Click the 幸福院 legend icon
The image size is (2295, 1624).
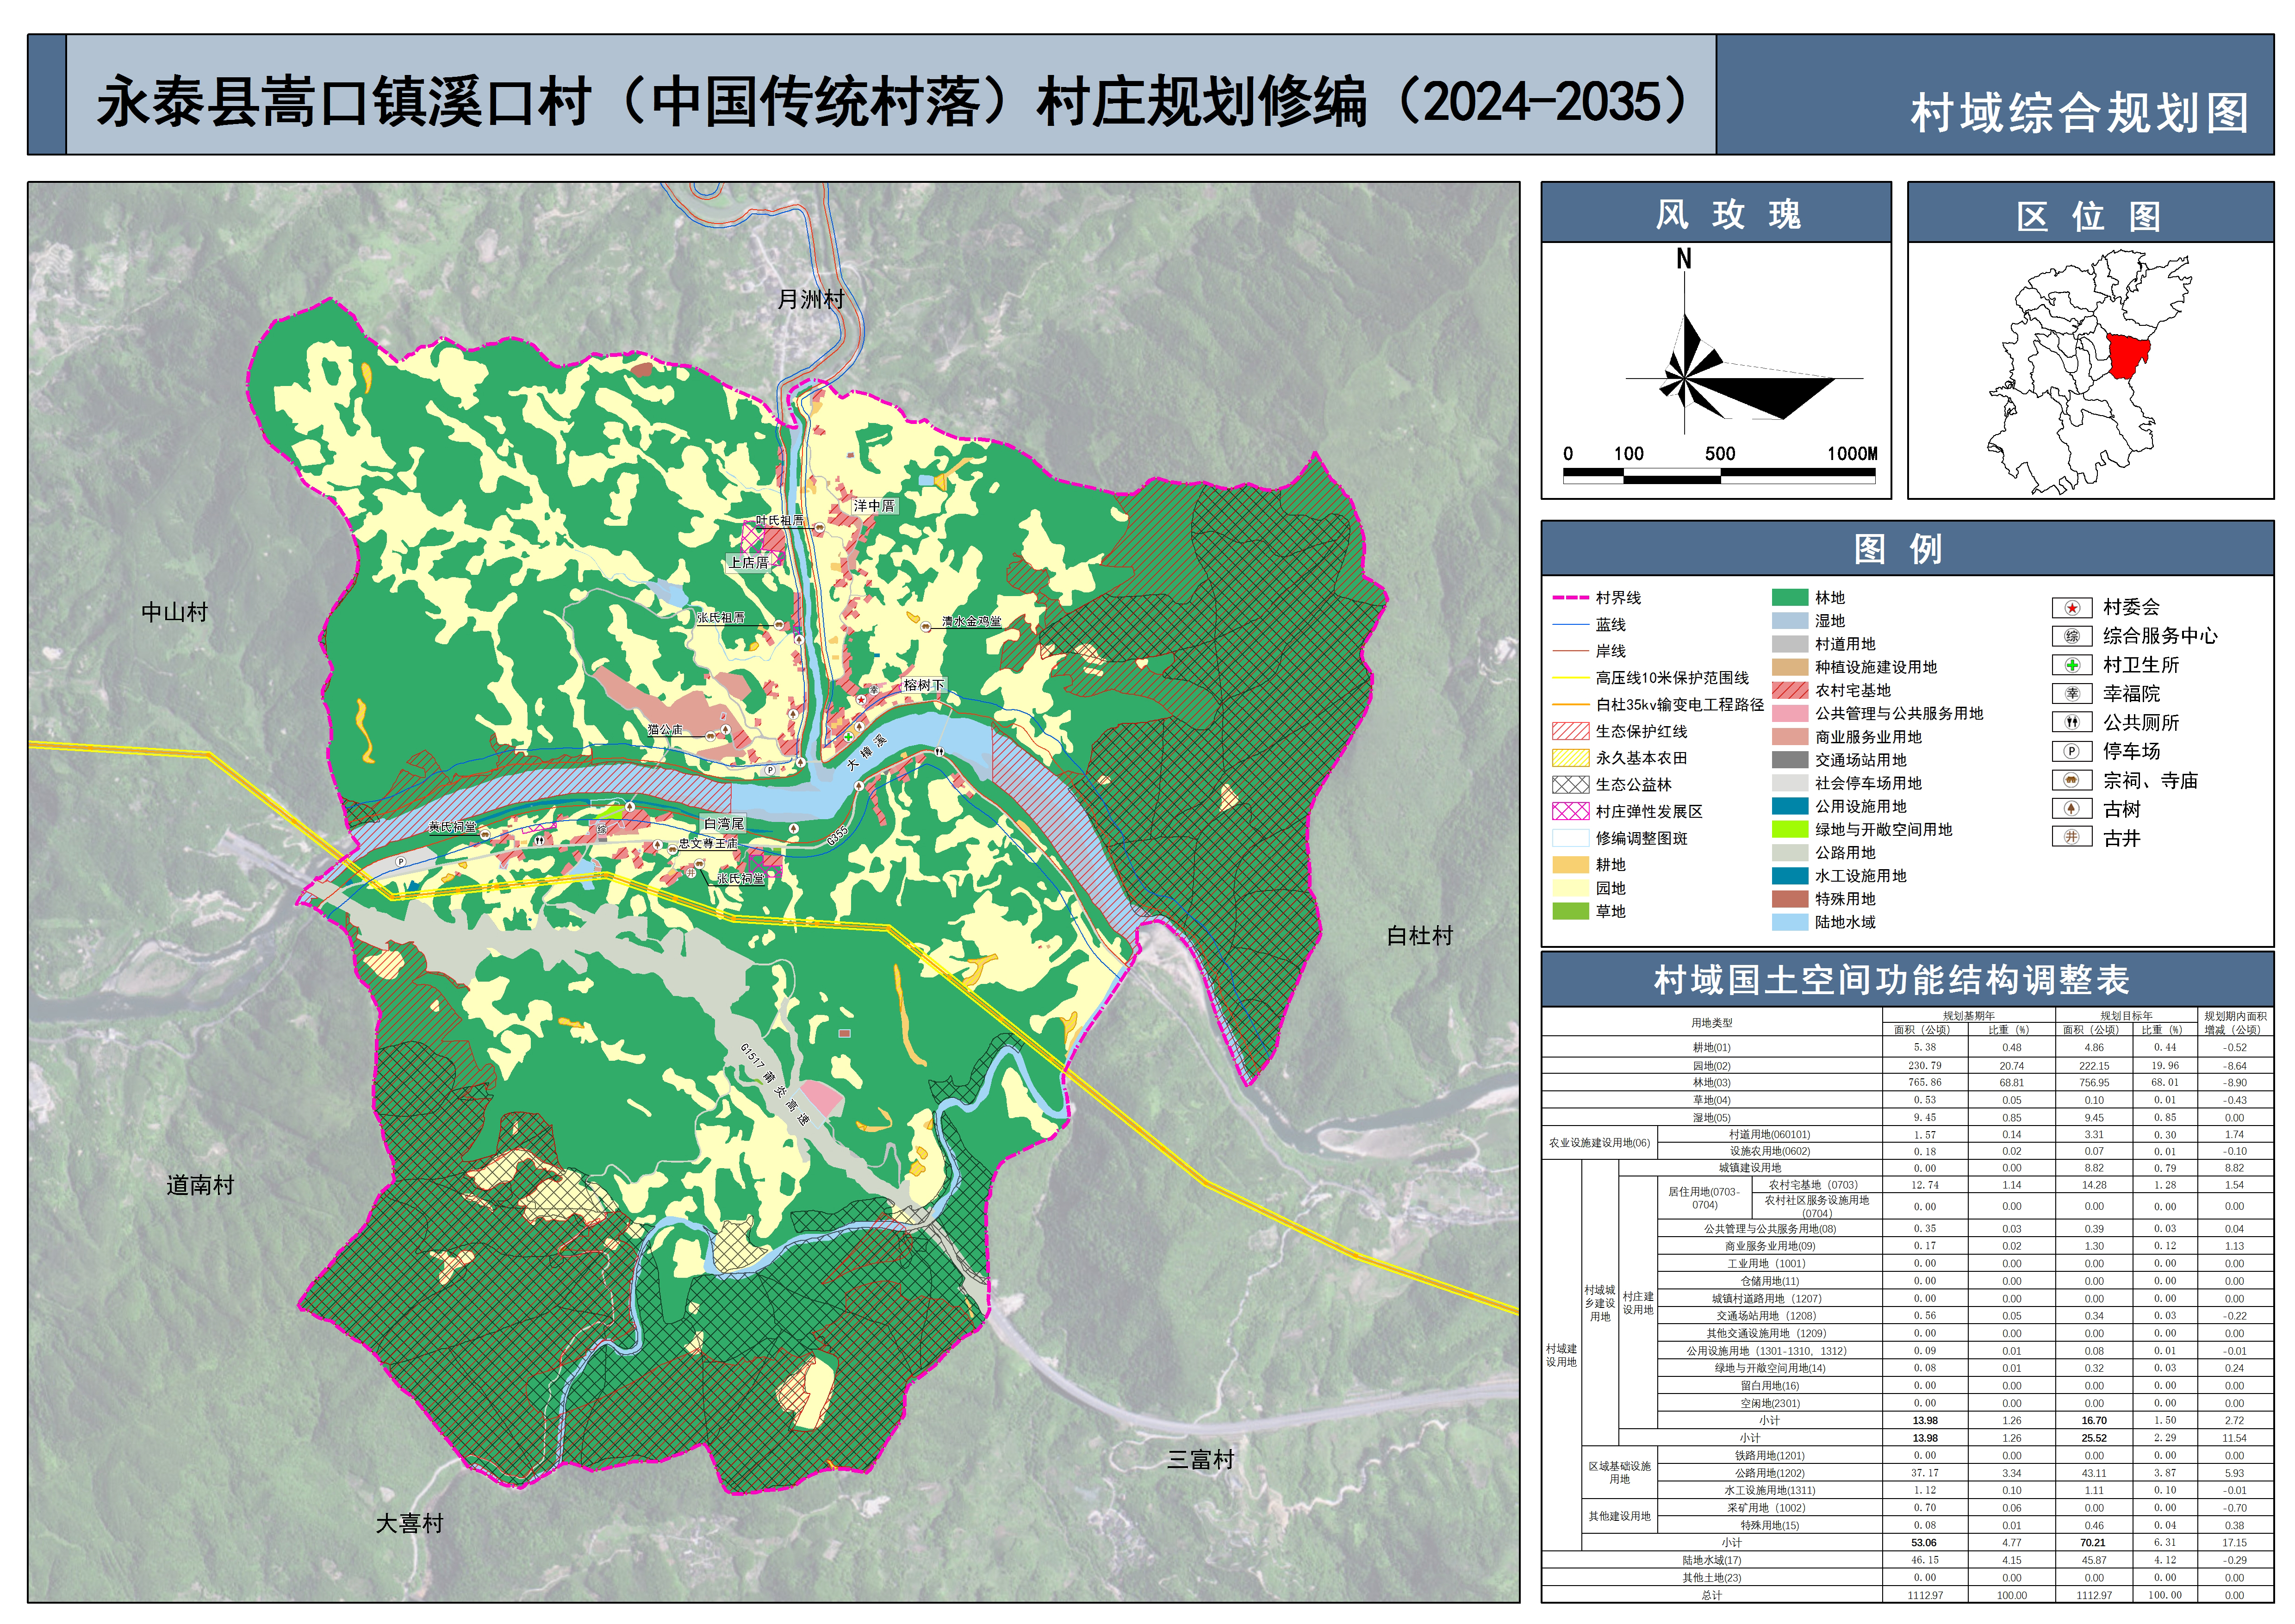(2071, 694)
